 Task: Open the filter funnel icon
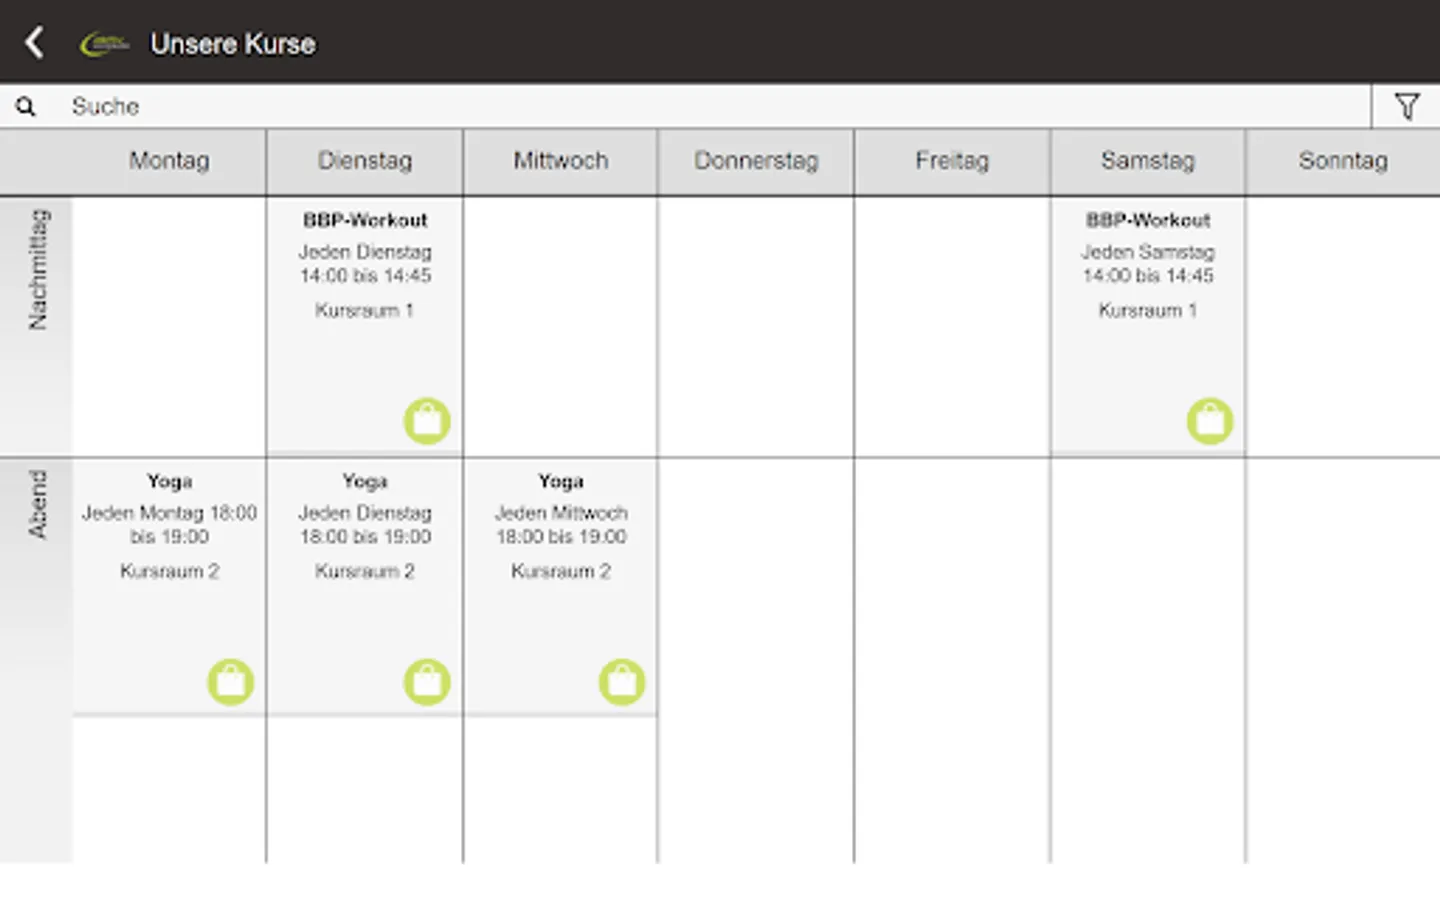(1407, 106)
